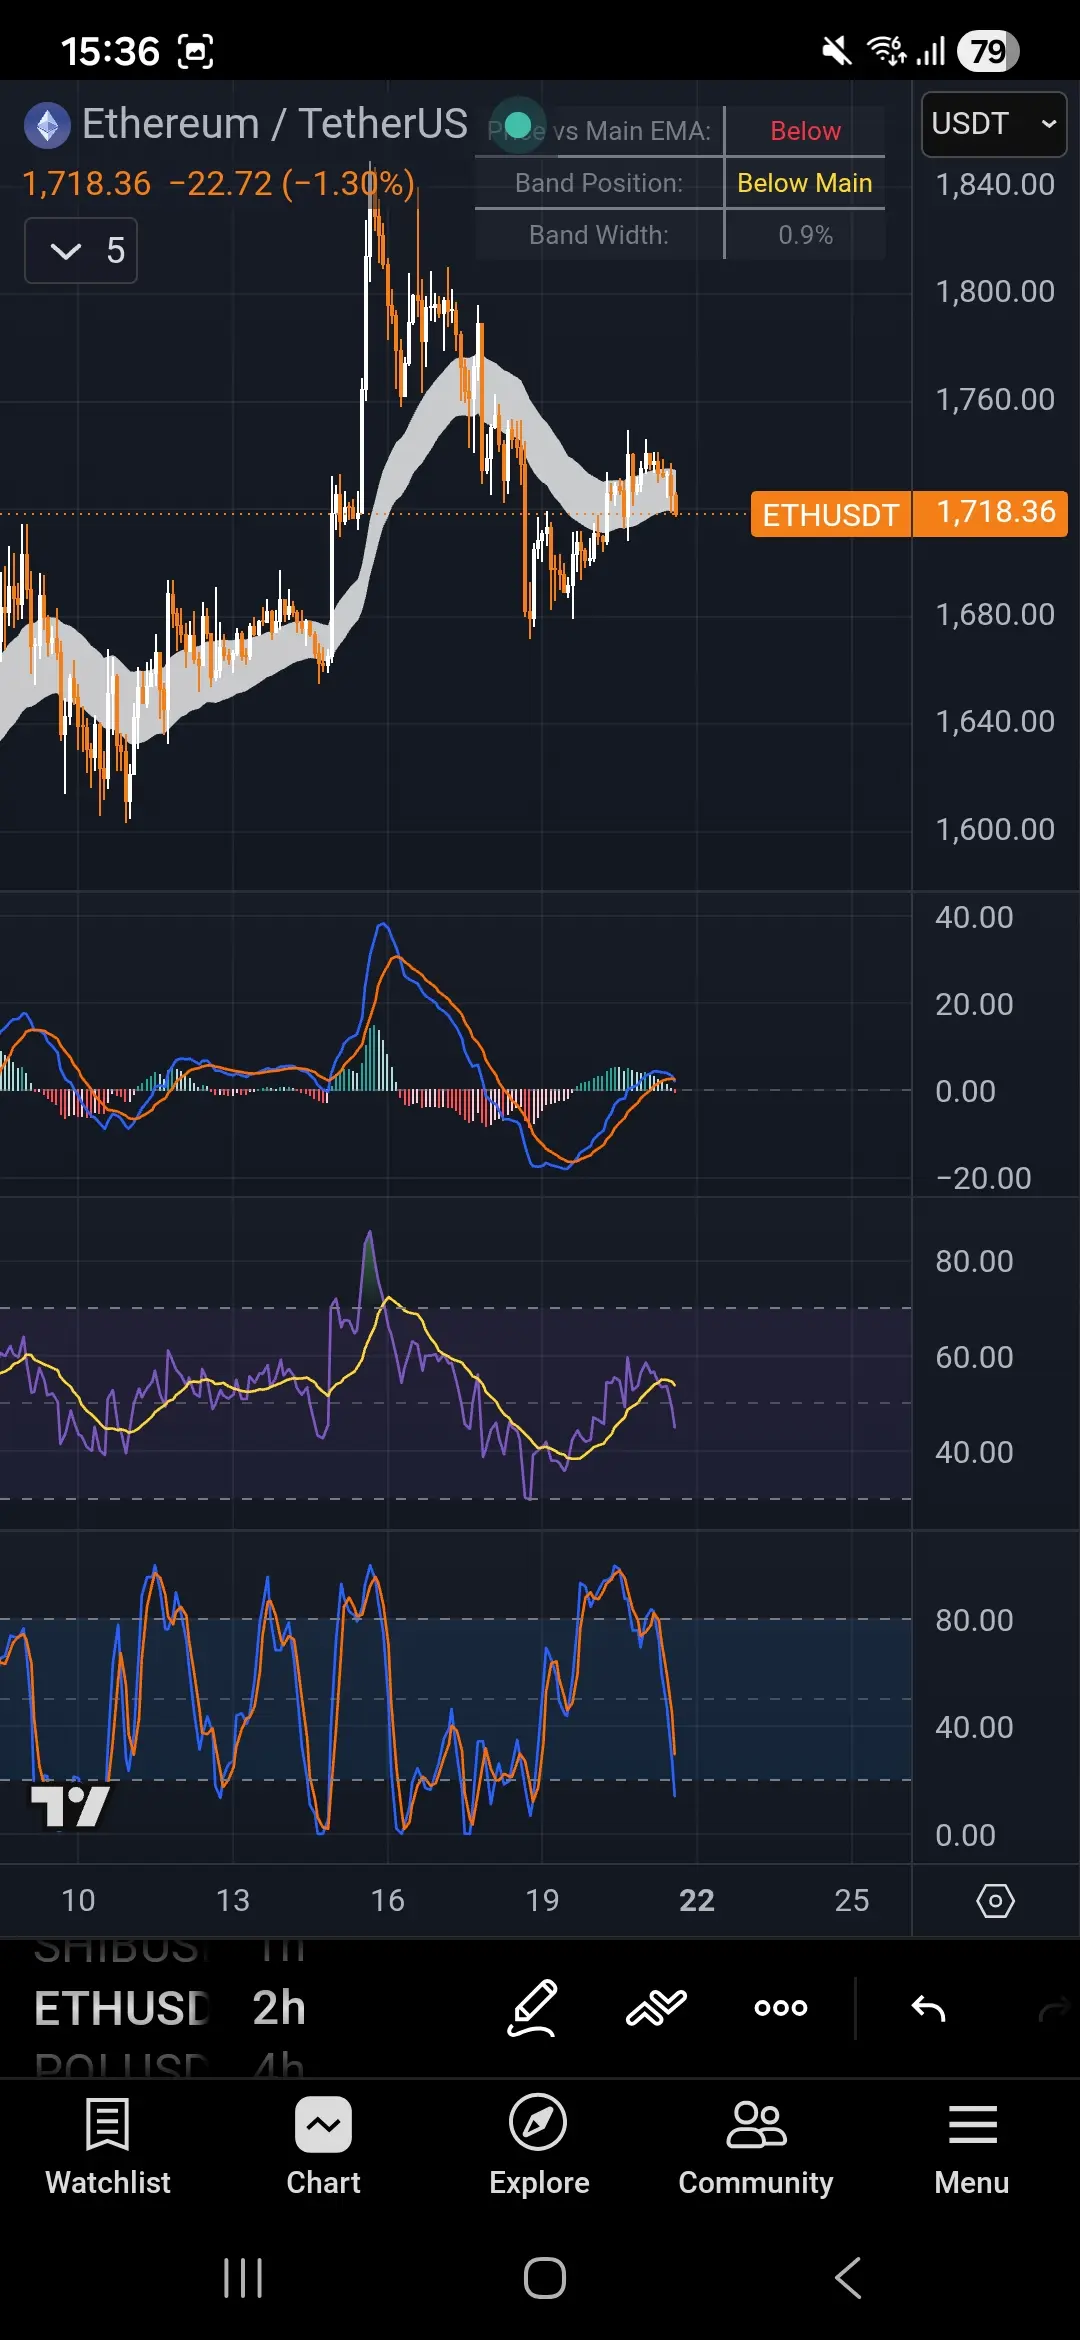Tap the screen recorder icon in status bar

(x=195, y=51)
